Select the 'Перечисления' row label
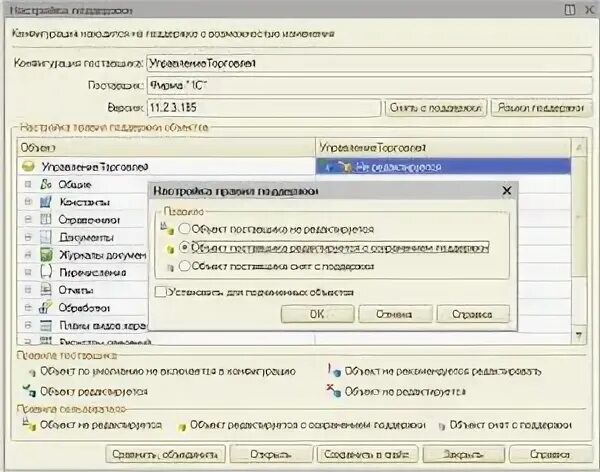 (x=93, y=273)
